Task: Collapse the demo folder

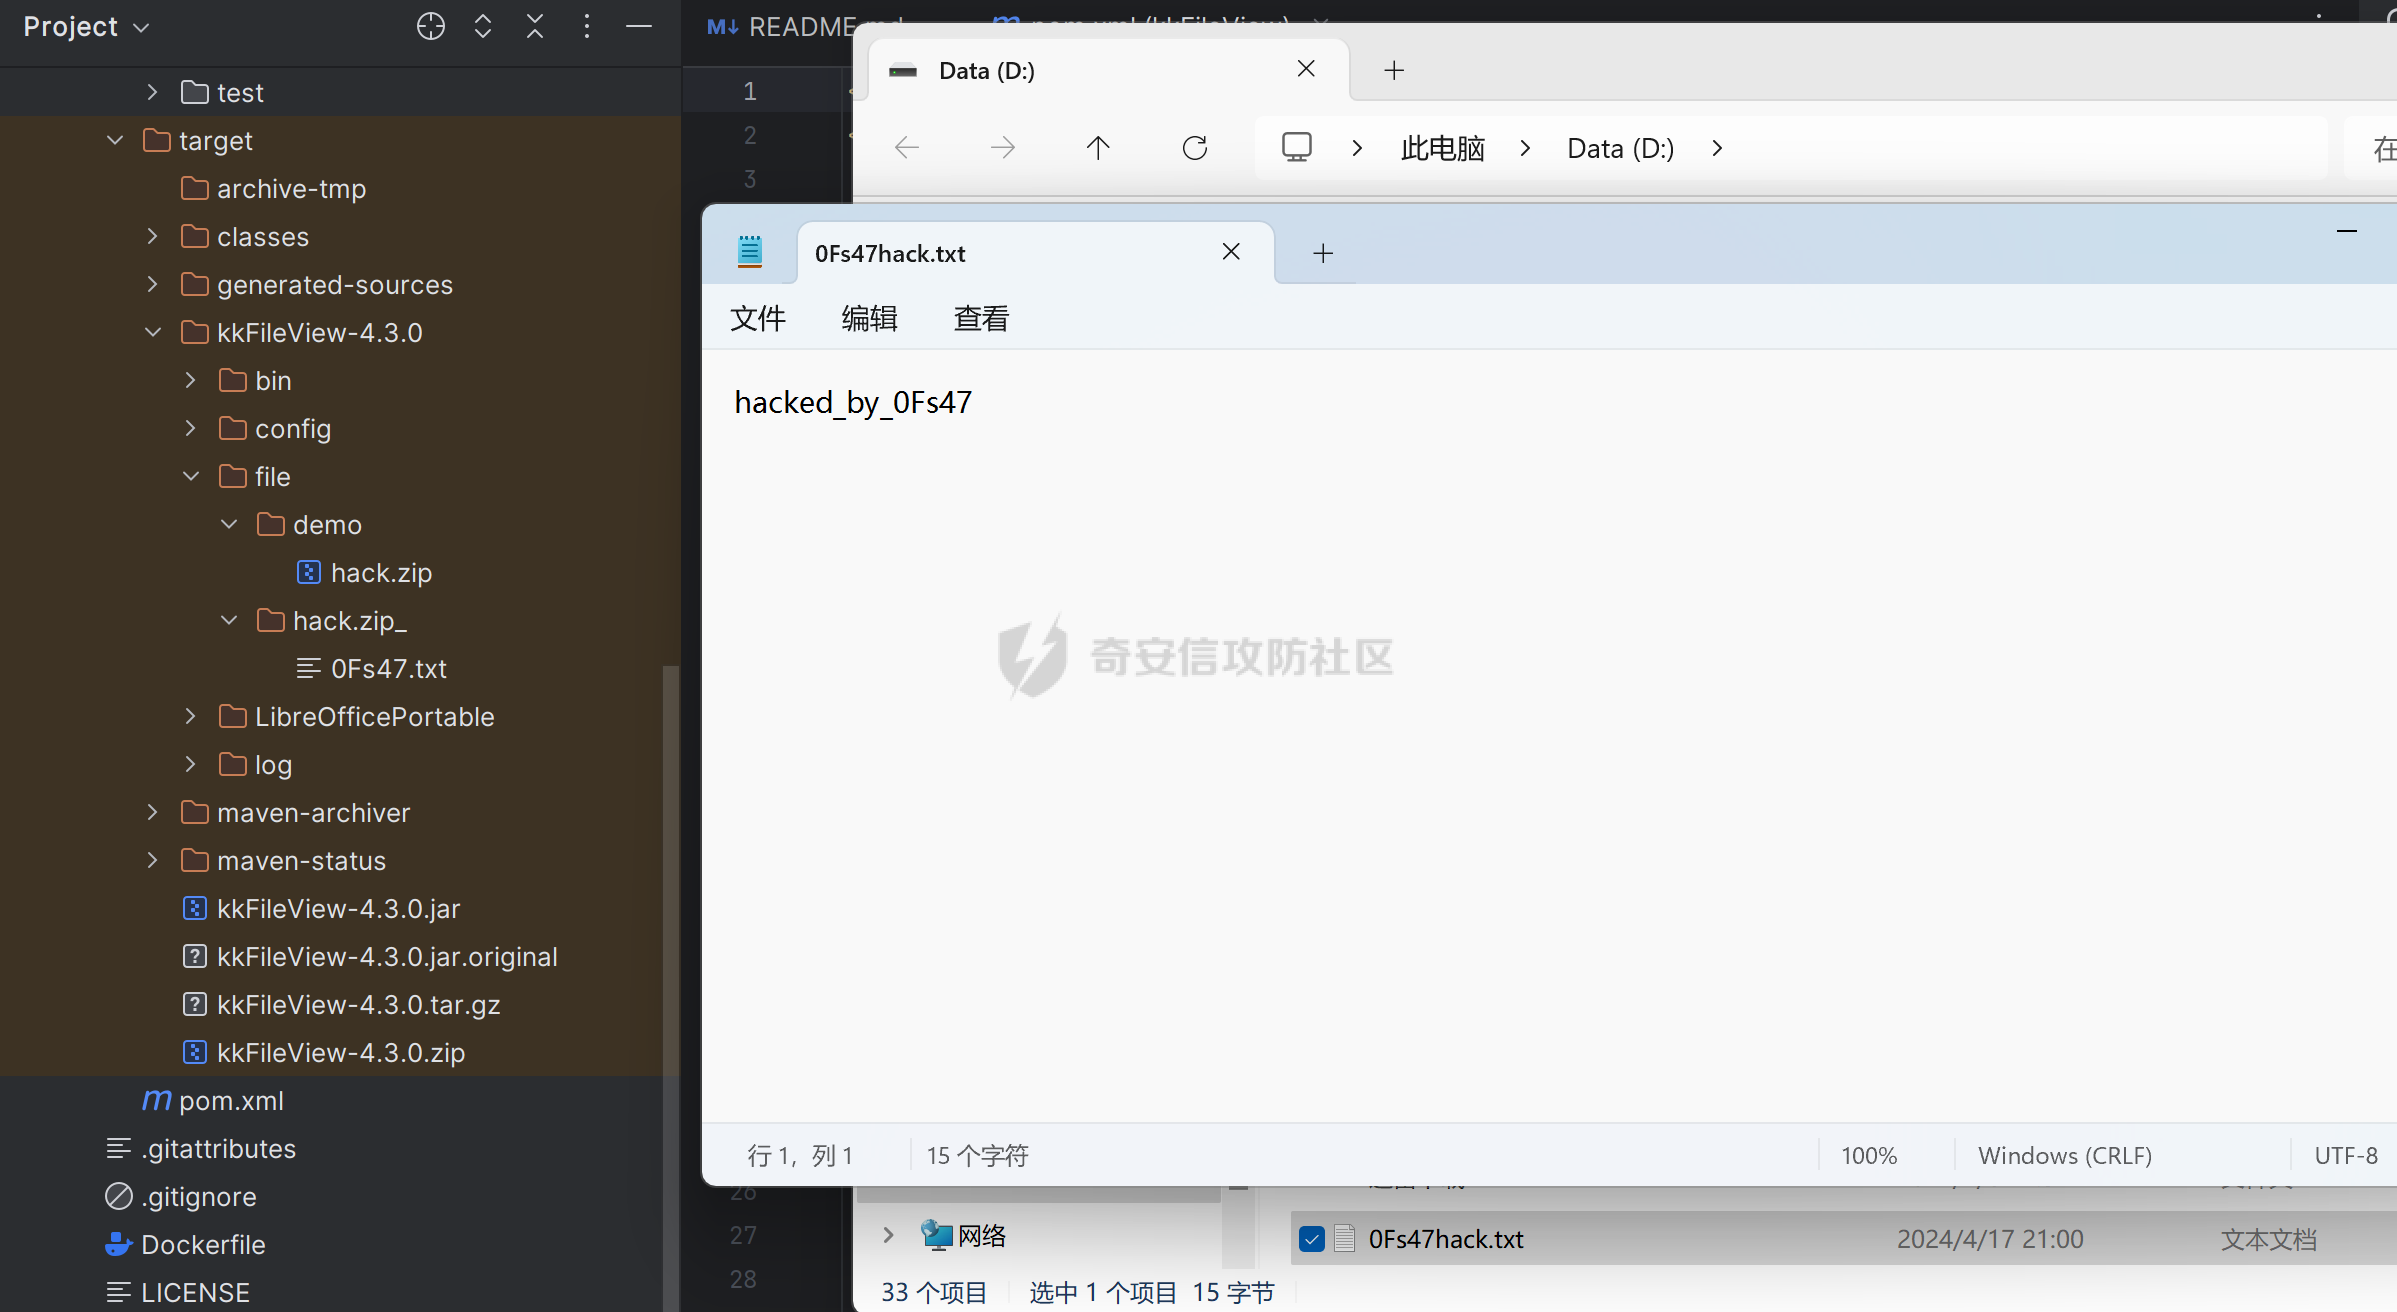Action: click(x=228, y=524)
